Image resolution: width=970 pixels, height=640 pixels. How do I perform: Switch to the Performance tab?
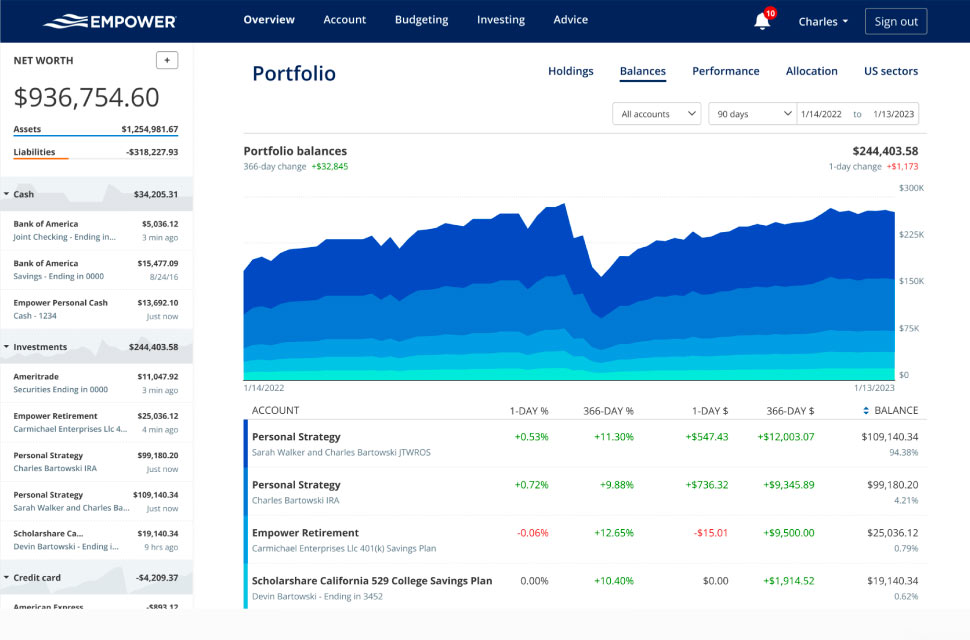coord(726,71)
